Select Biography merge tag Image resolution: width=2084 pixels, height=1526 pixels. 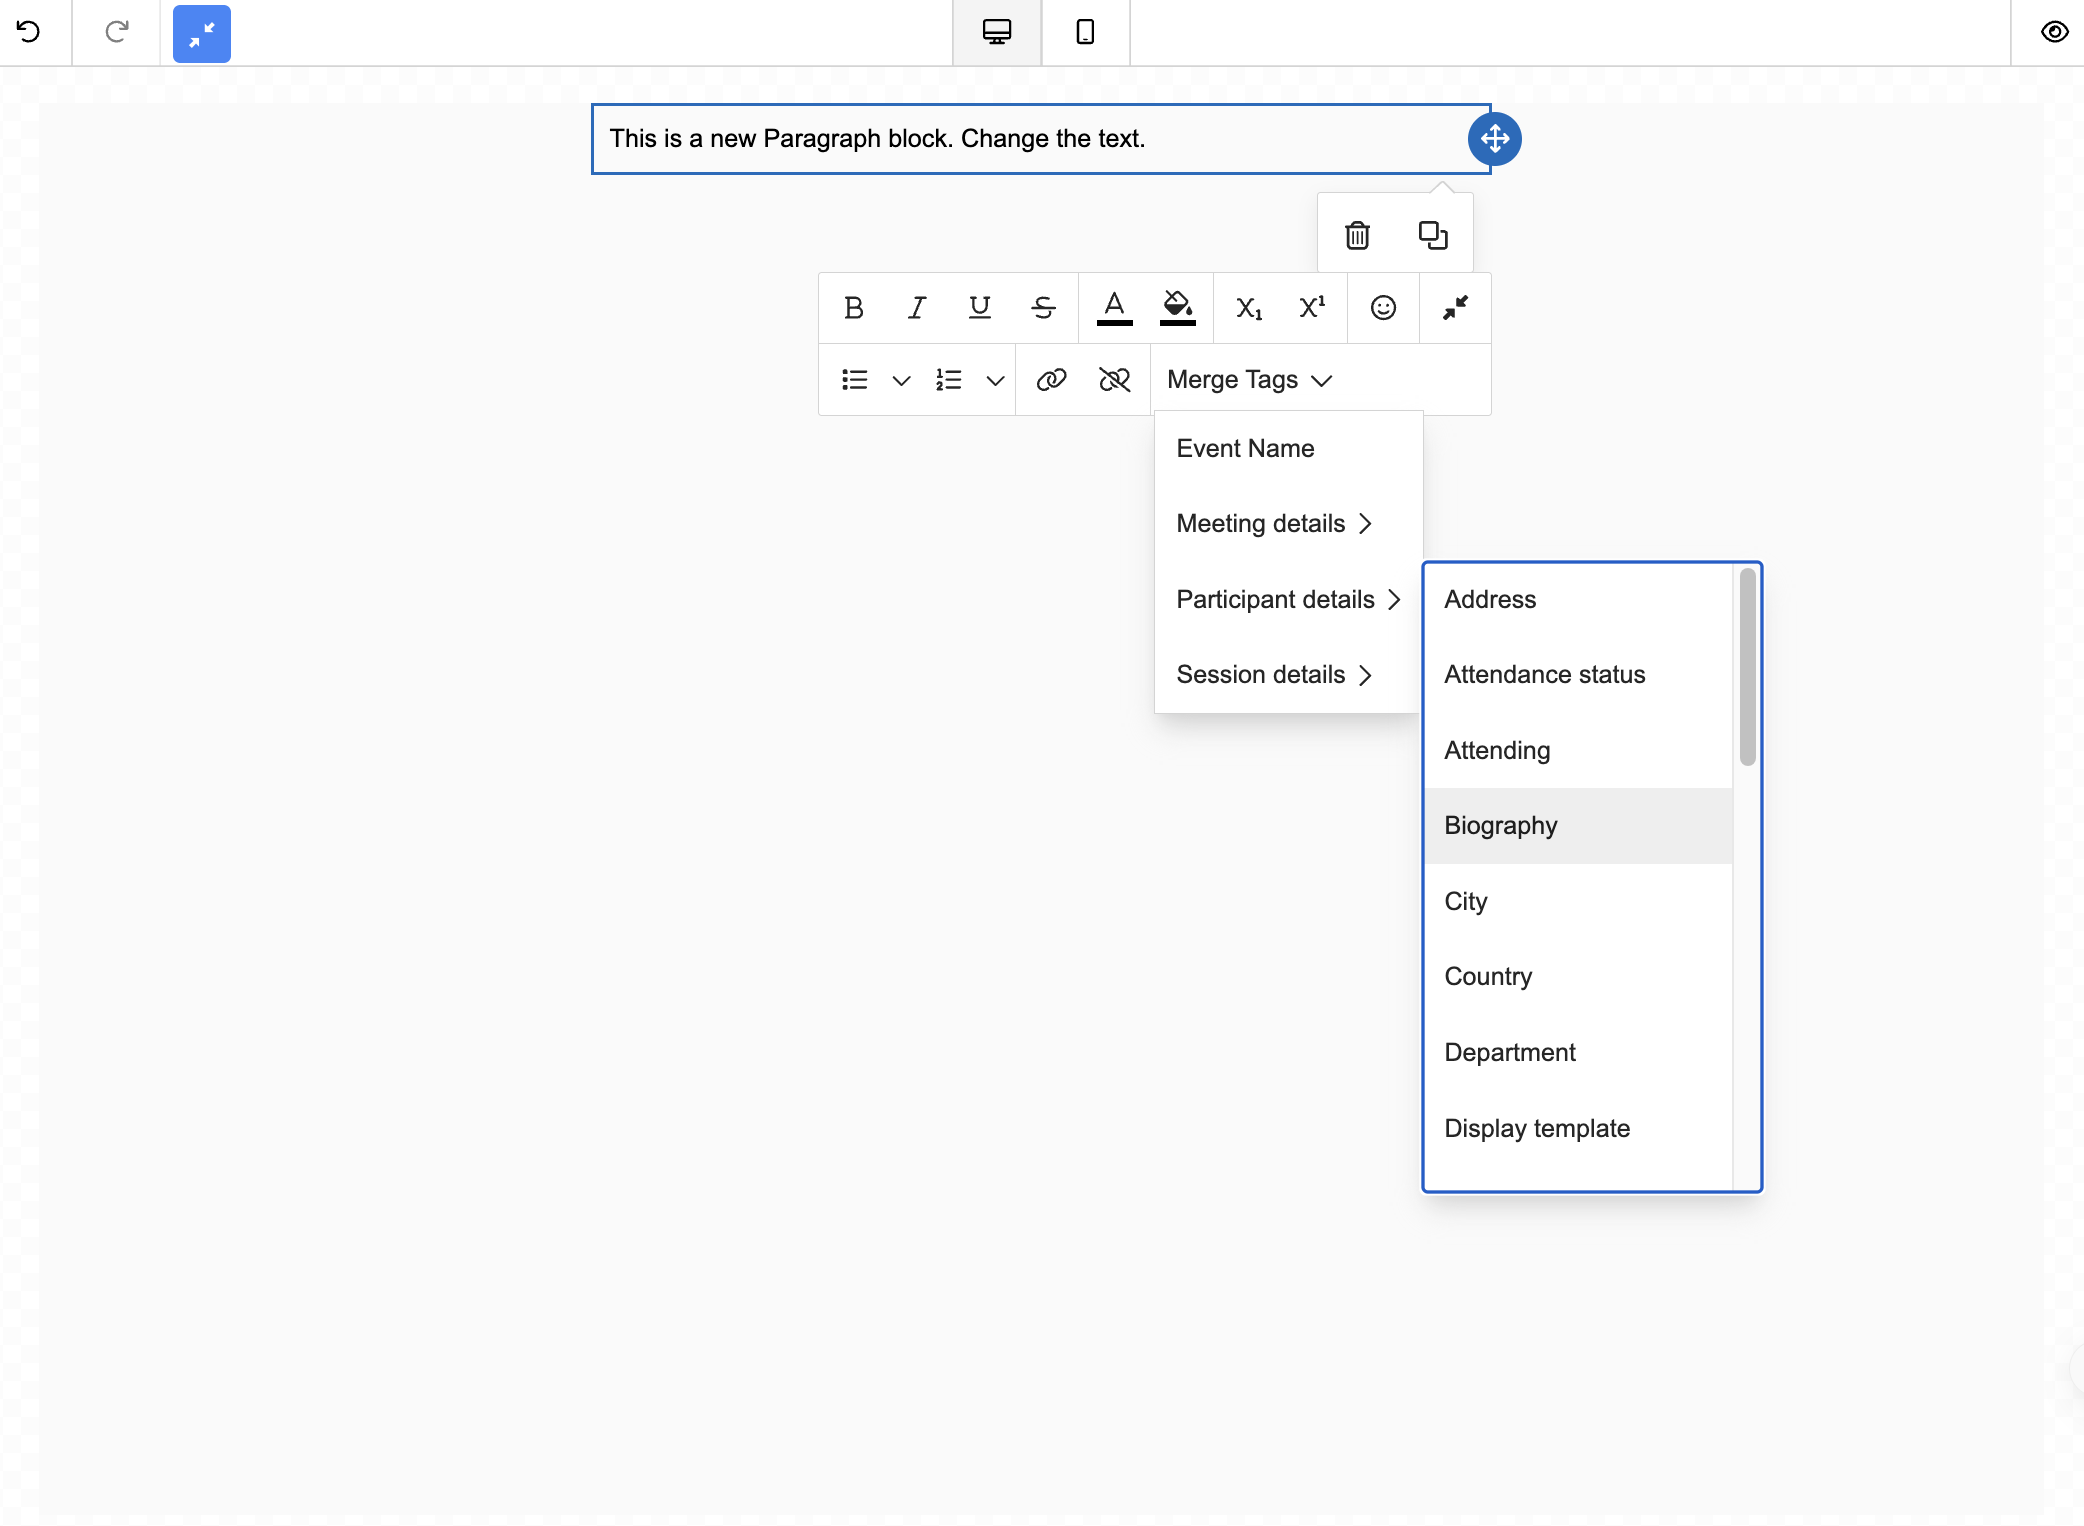click(x=1578, y=826)
